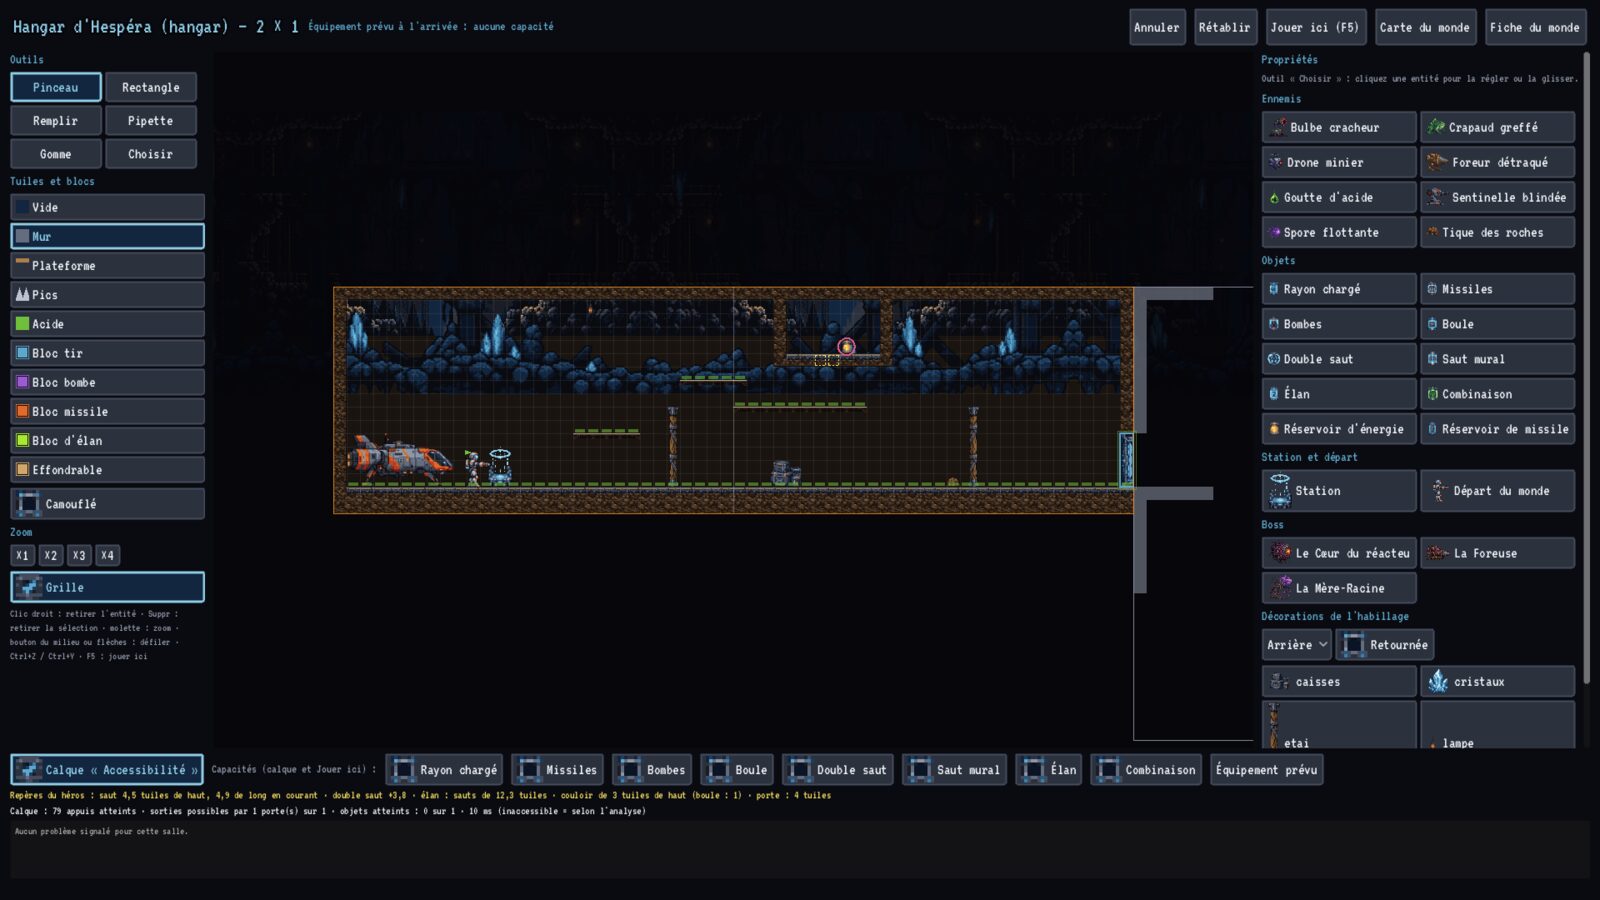Viewport: 1600px width, 900px height.
Task: Click Jouer ici (F5) button
Action: [1315, 27]
